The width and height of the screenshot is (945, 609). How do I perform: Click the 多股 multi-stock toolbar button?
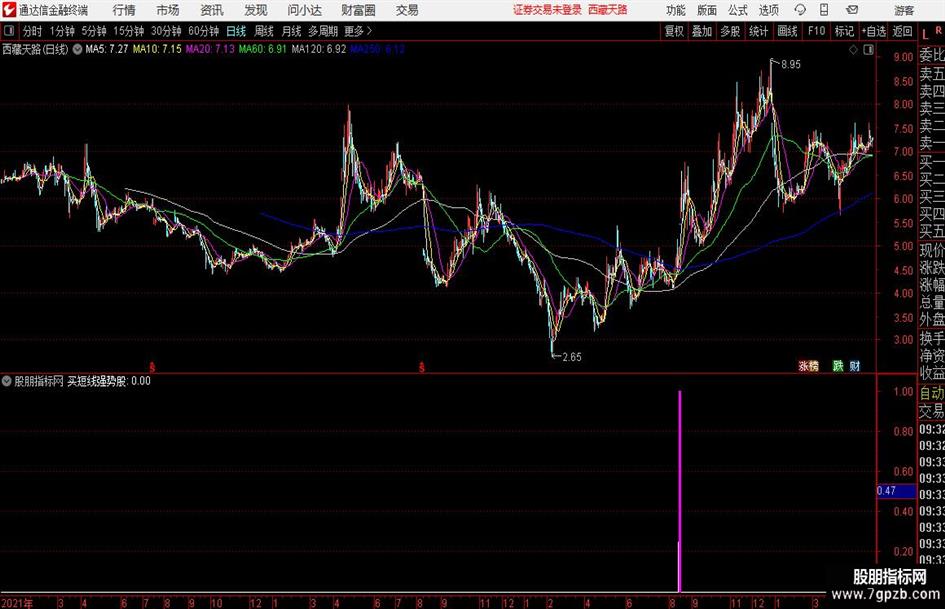pos(730,31)
